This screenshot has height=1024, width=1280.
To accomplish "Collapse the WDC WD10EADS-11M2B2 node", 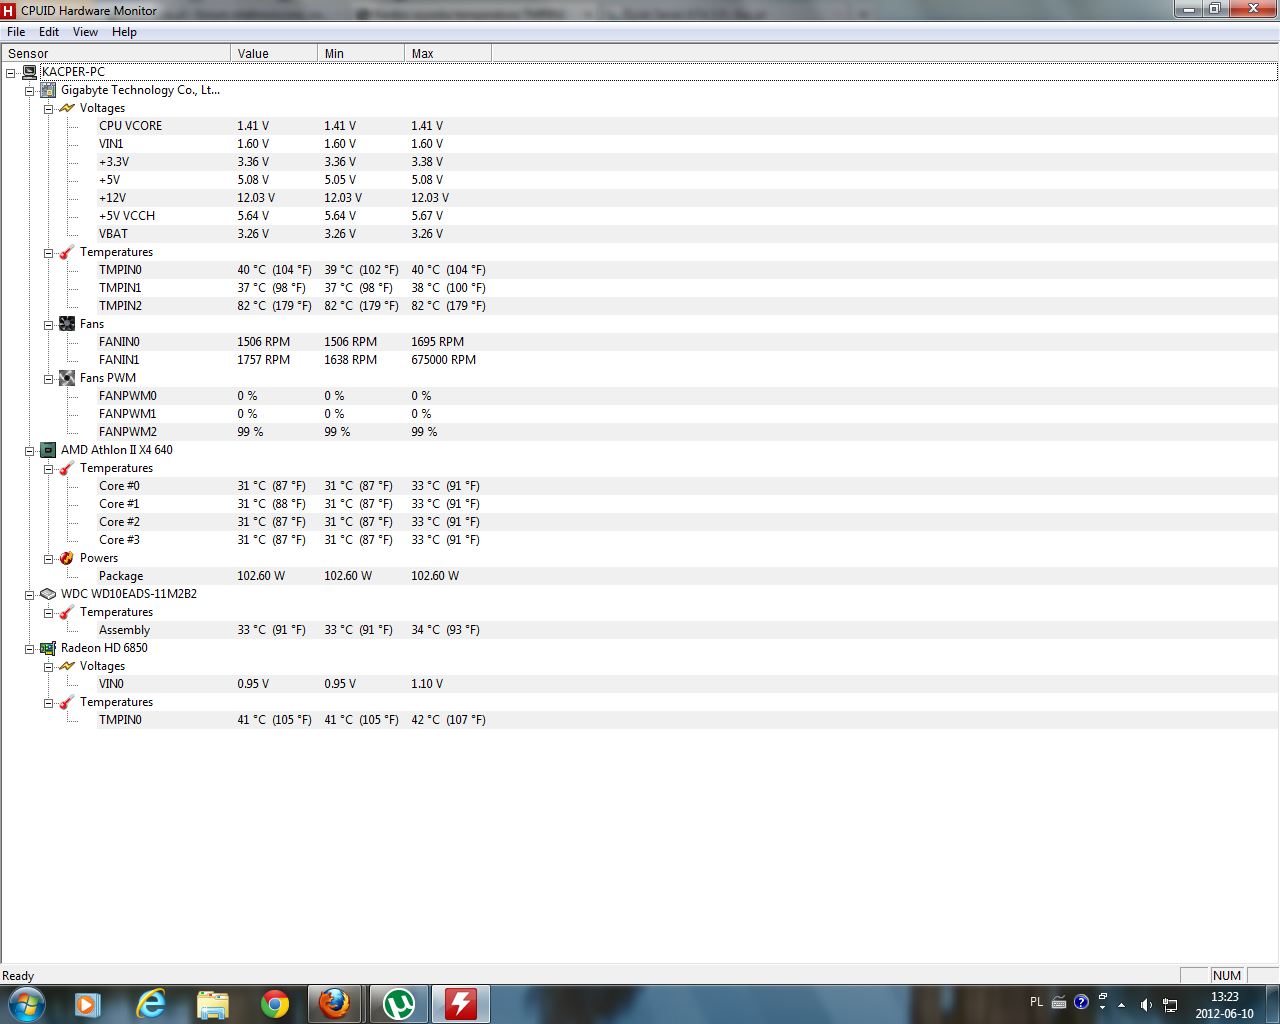I will pyautogui.click(x=30, y=595).
